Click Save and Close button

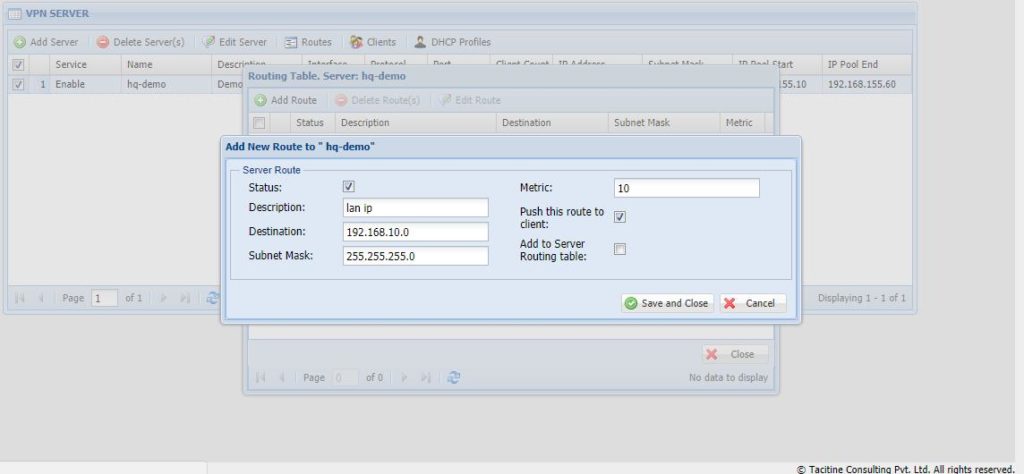pos(666,303)
